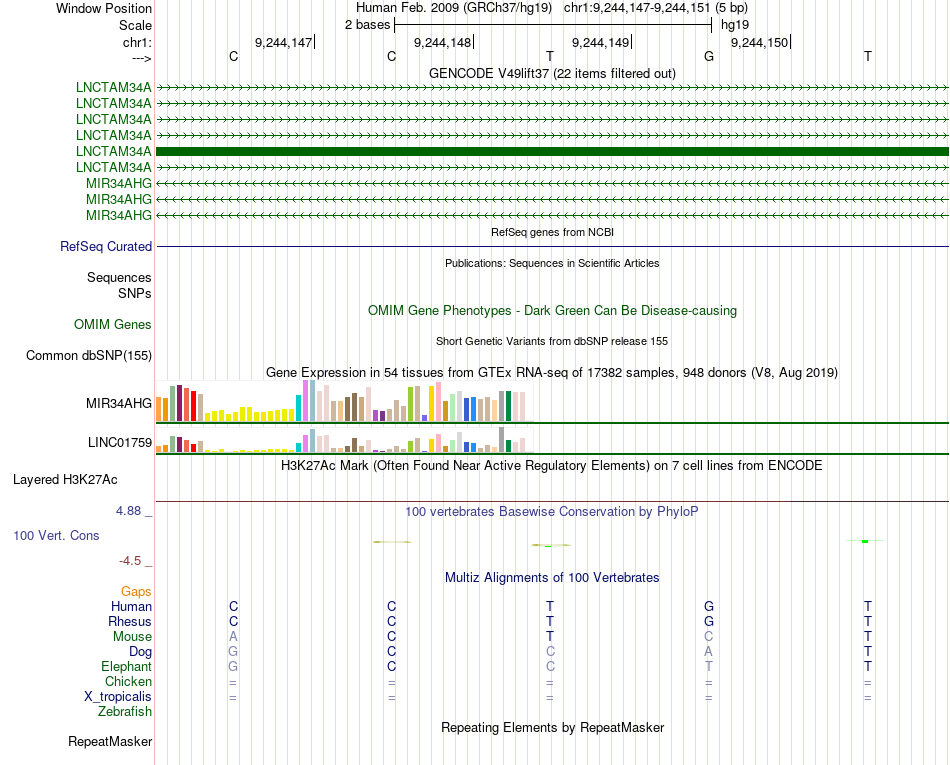Click the Human Feb. 2009 (GRCh37/hg19) assembly text
The height and width of the screenshot is (765, 950).
click(x=454, y=8)
